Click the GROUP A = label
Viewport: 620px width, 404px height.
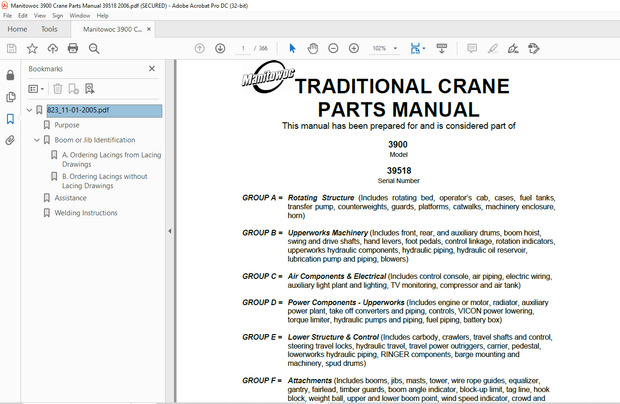coord(263,198)
